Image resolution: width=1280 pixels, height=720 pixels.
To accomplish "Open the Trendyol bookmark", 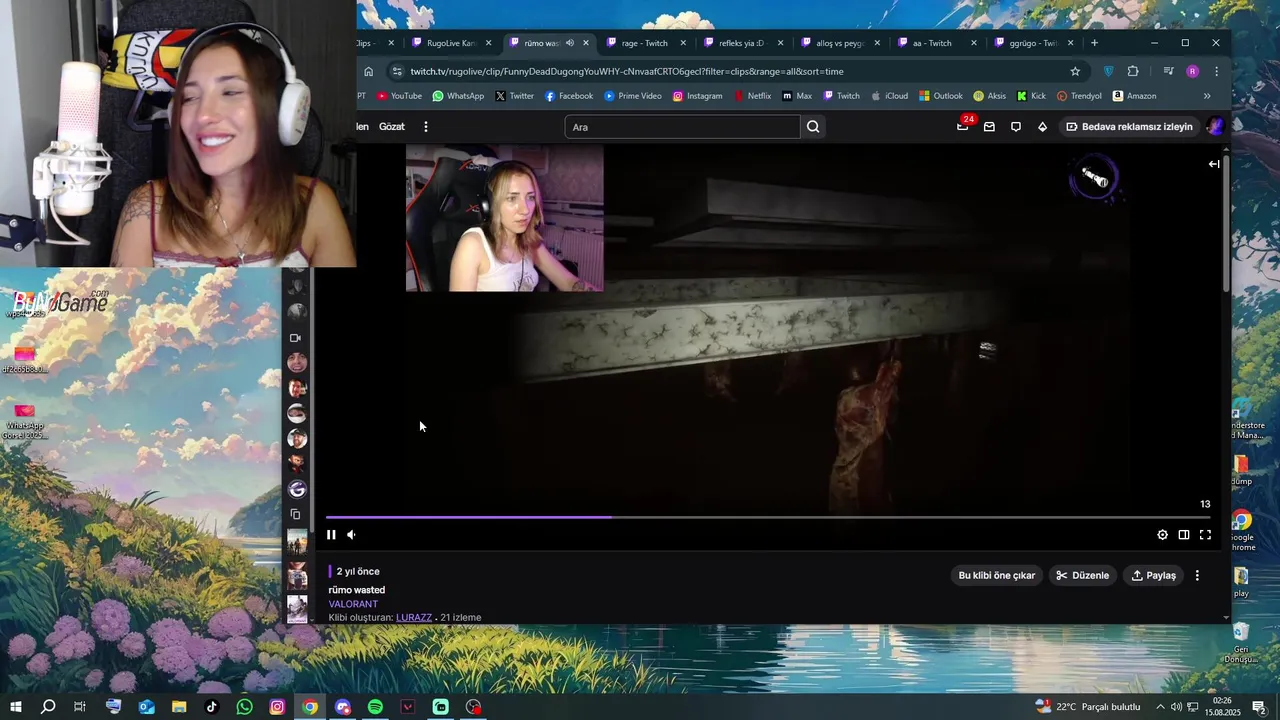I will tap(1079, 96).
